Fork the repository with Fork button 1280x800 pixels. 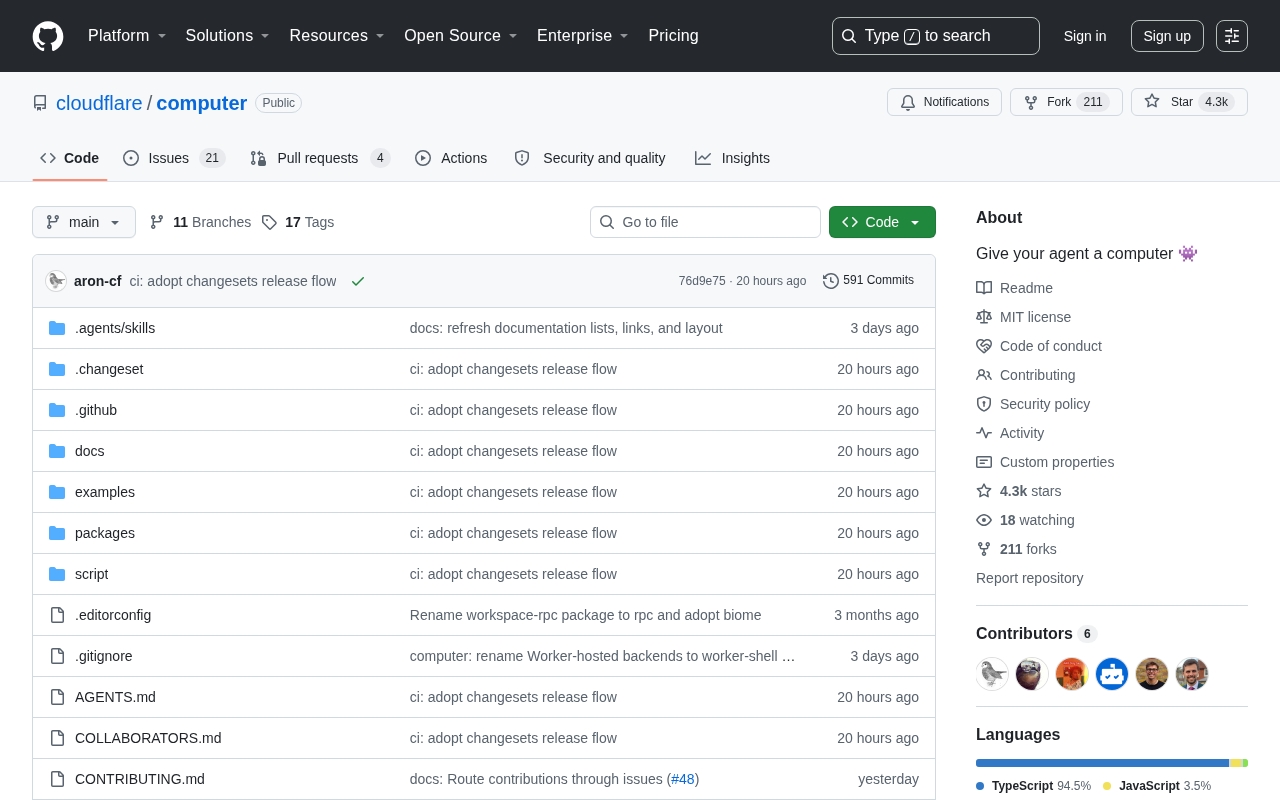[1066, 102]
